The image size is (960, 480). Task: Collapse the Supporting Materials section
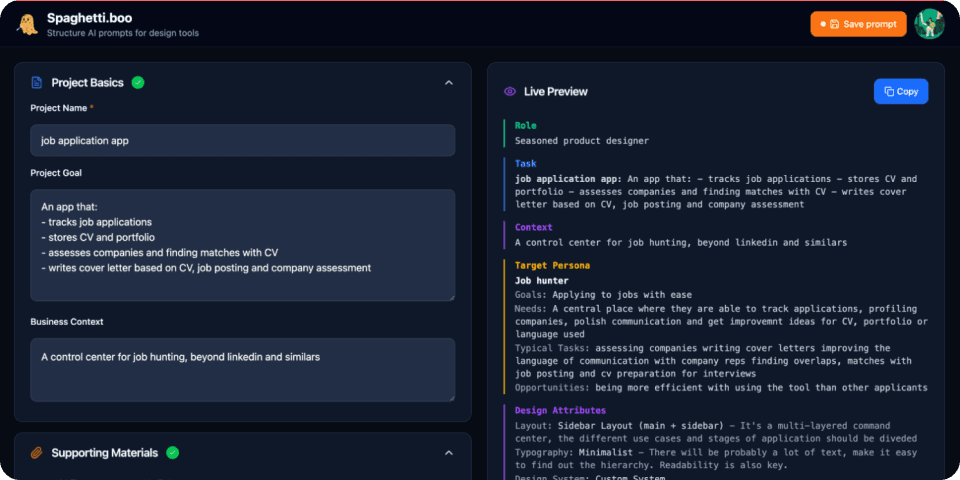[449, 453]
